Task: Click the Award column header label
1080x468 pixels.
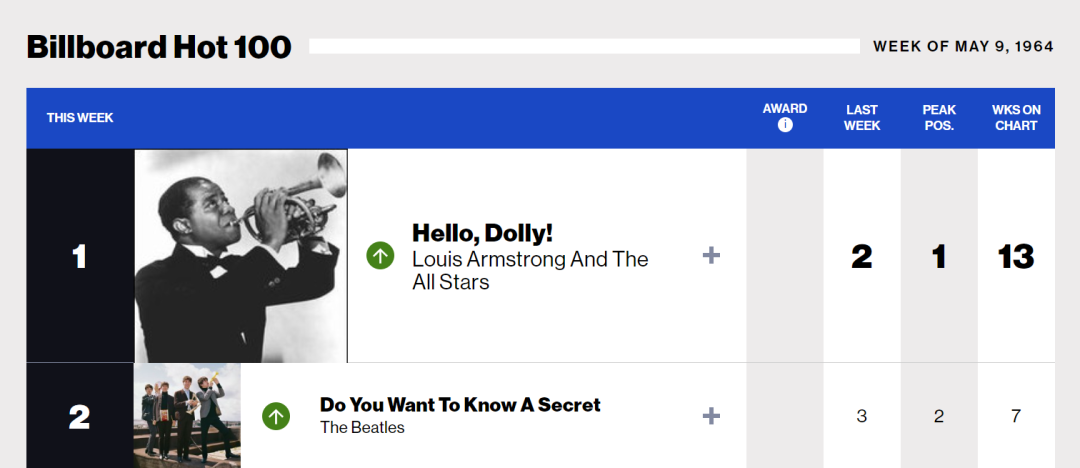Action: pyautogui.click(x=785, y=108)
